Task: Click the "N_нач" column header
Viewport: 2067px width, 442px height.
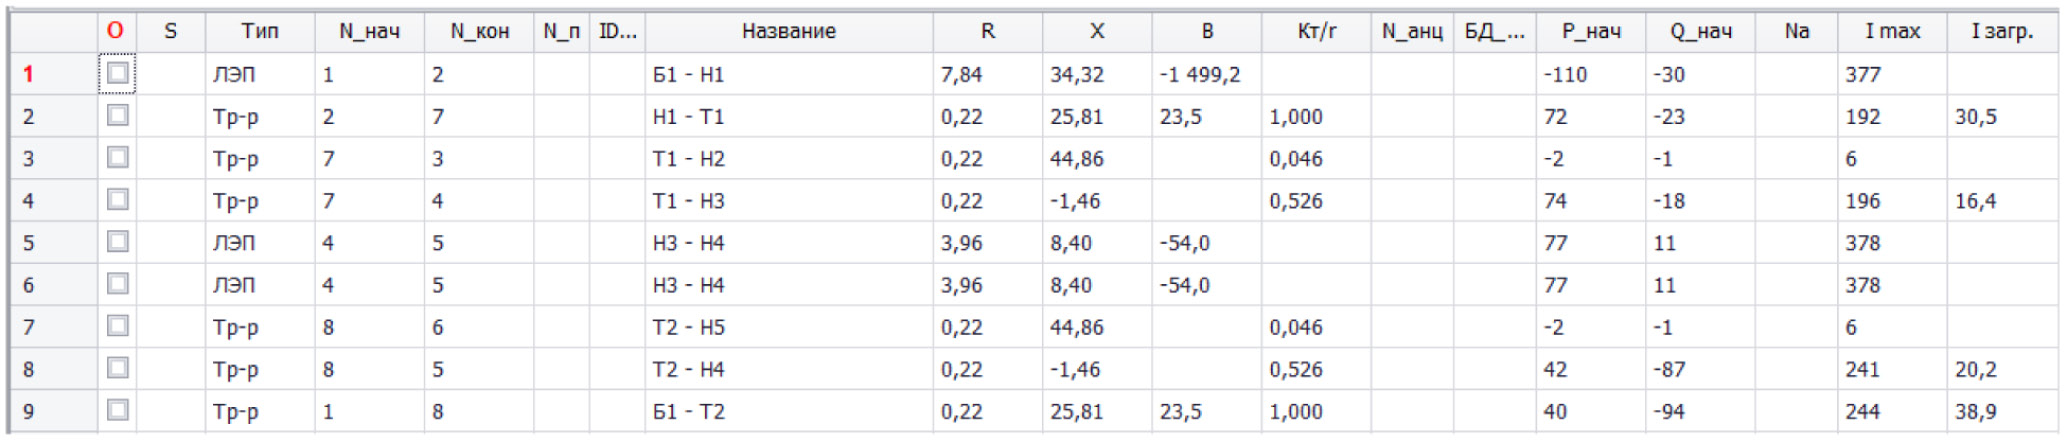Action: pos(369,32)
